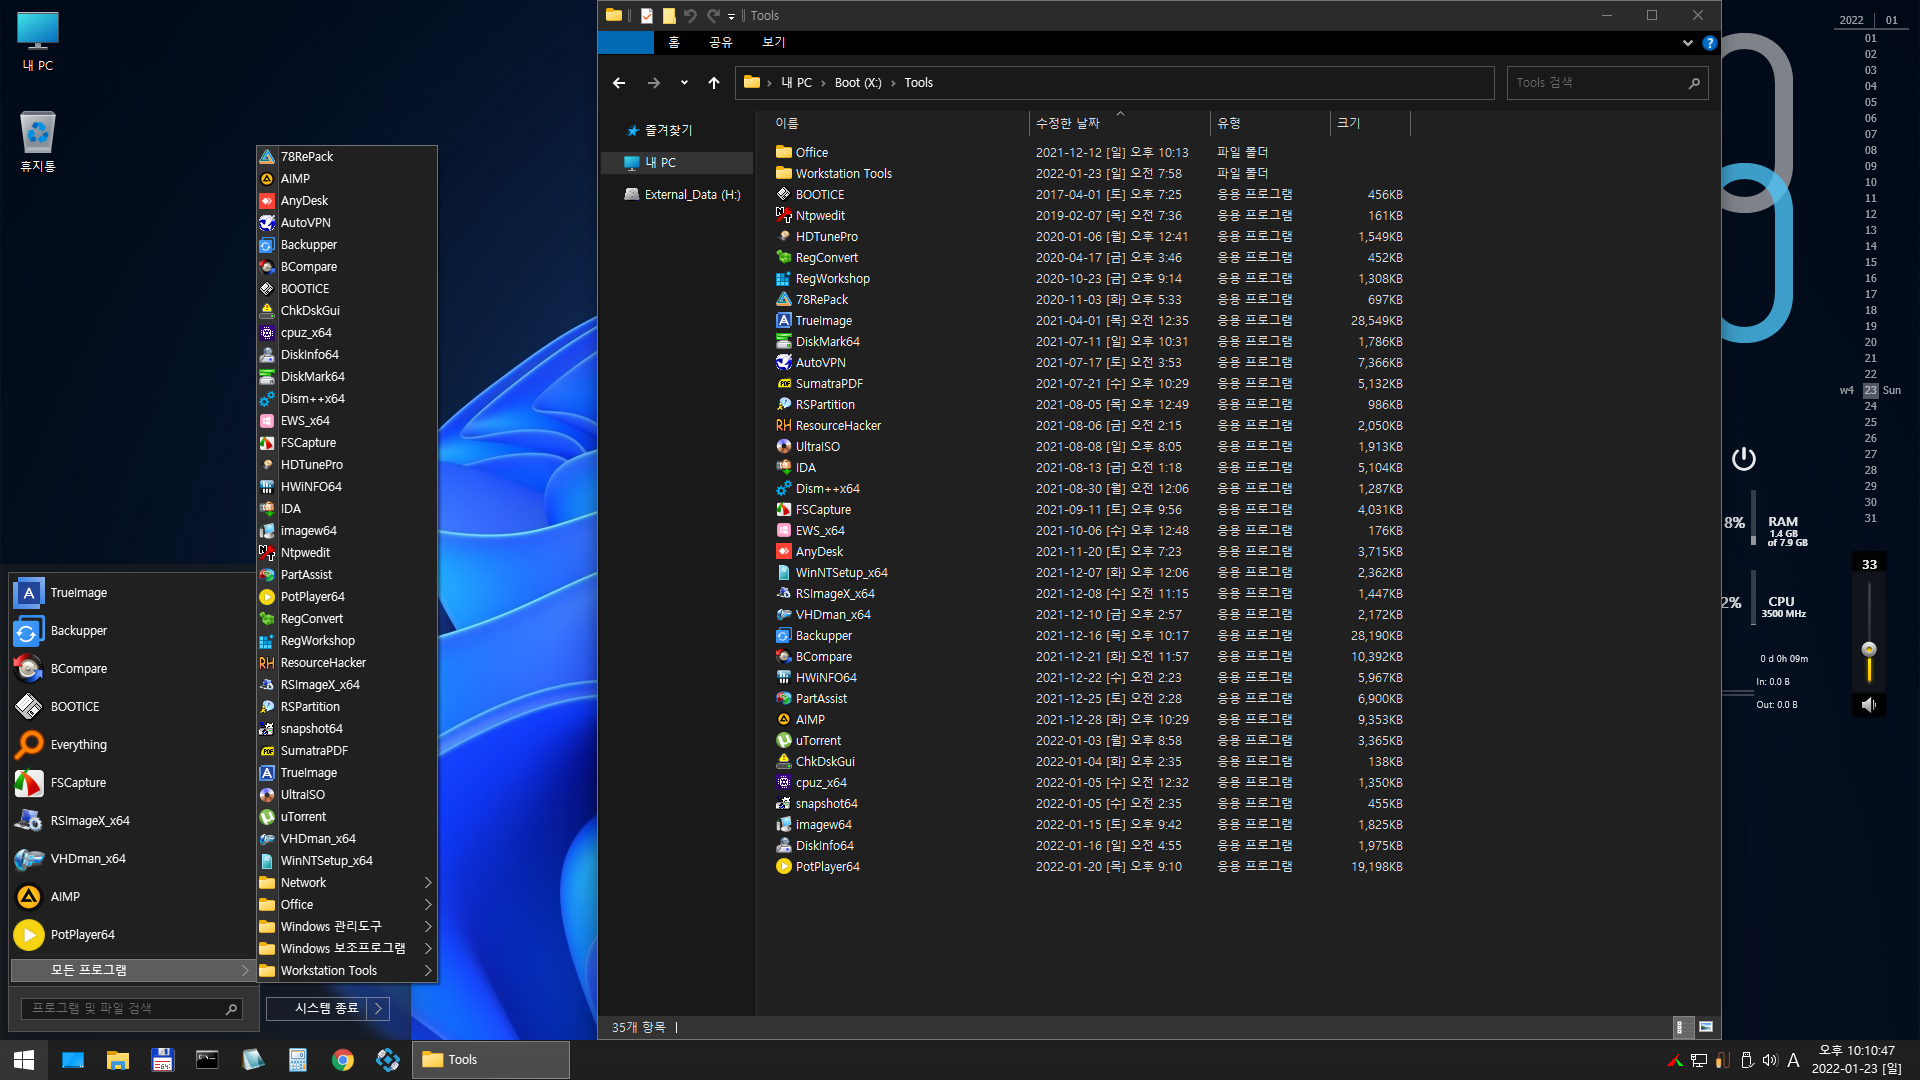The width and height of the screenshot is (1920, 1080).
Task: Click Boot (X:) in the address breadcrumb
Action: coord(858,83)
